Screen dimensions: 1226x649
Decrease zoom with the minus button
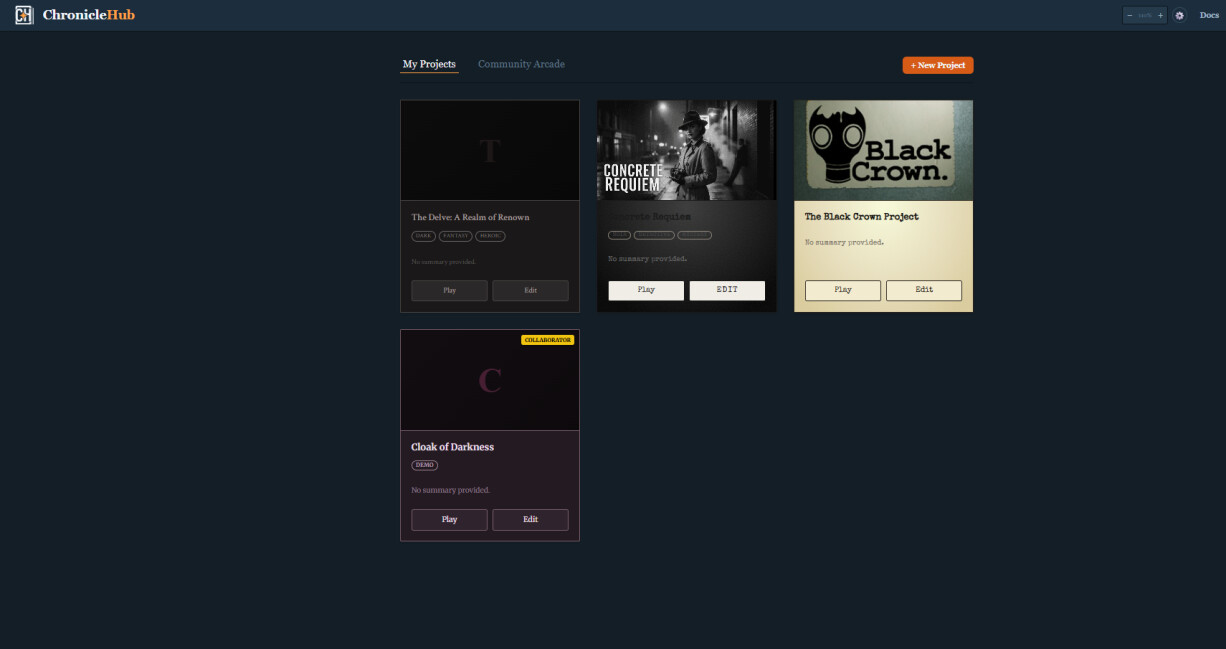point(1130,15)
